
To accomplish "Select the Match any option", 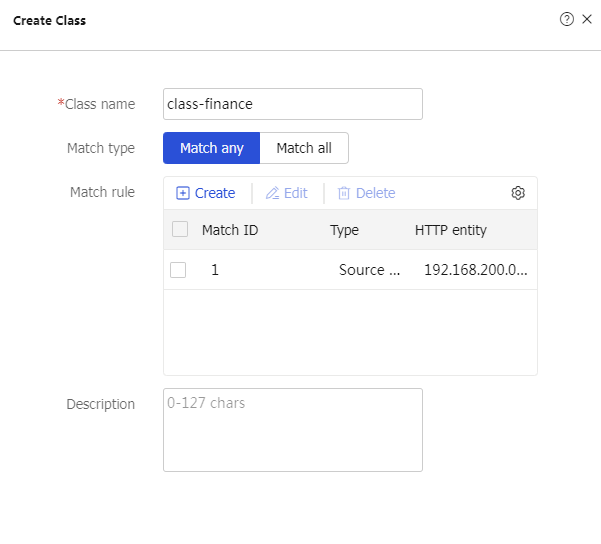I will point(212,148).
